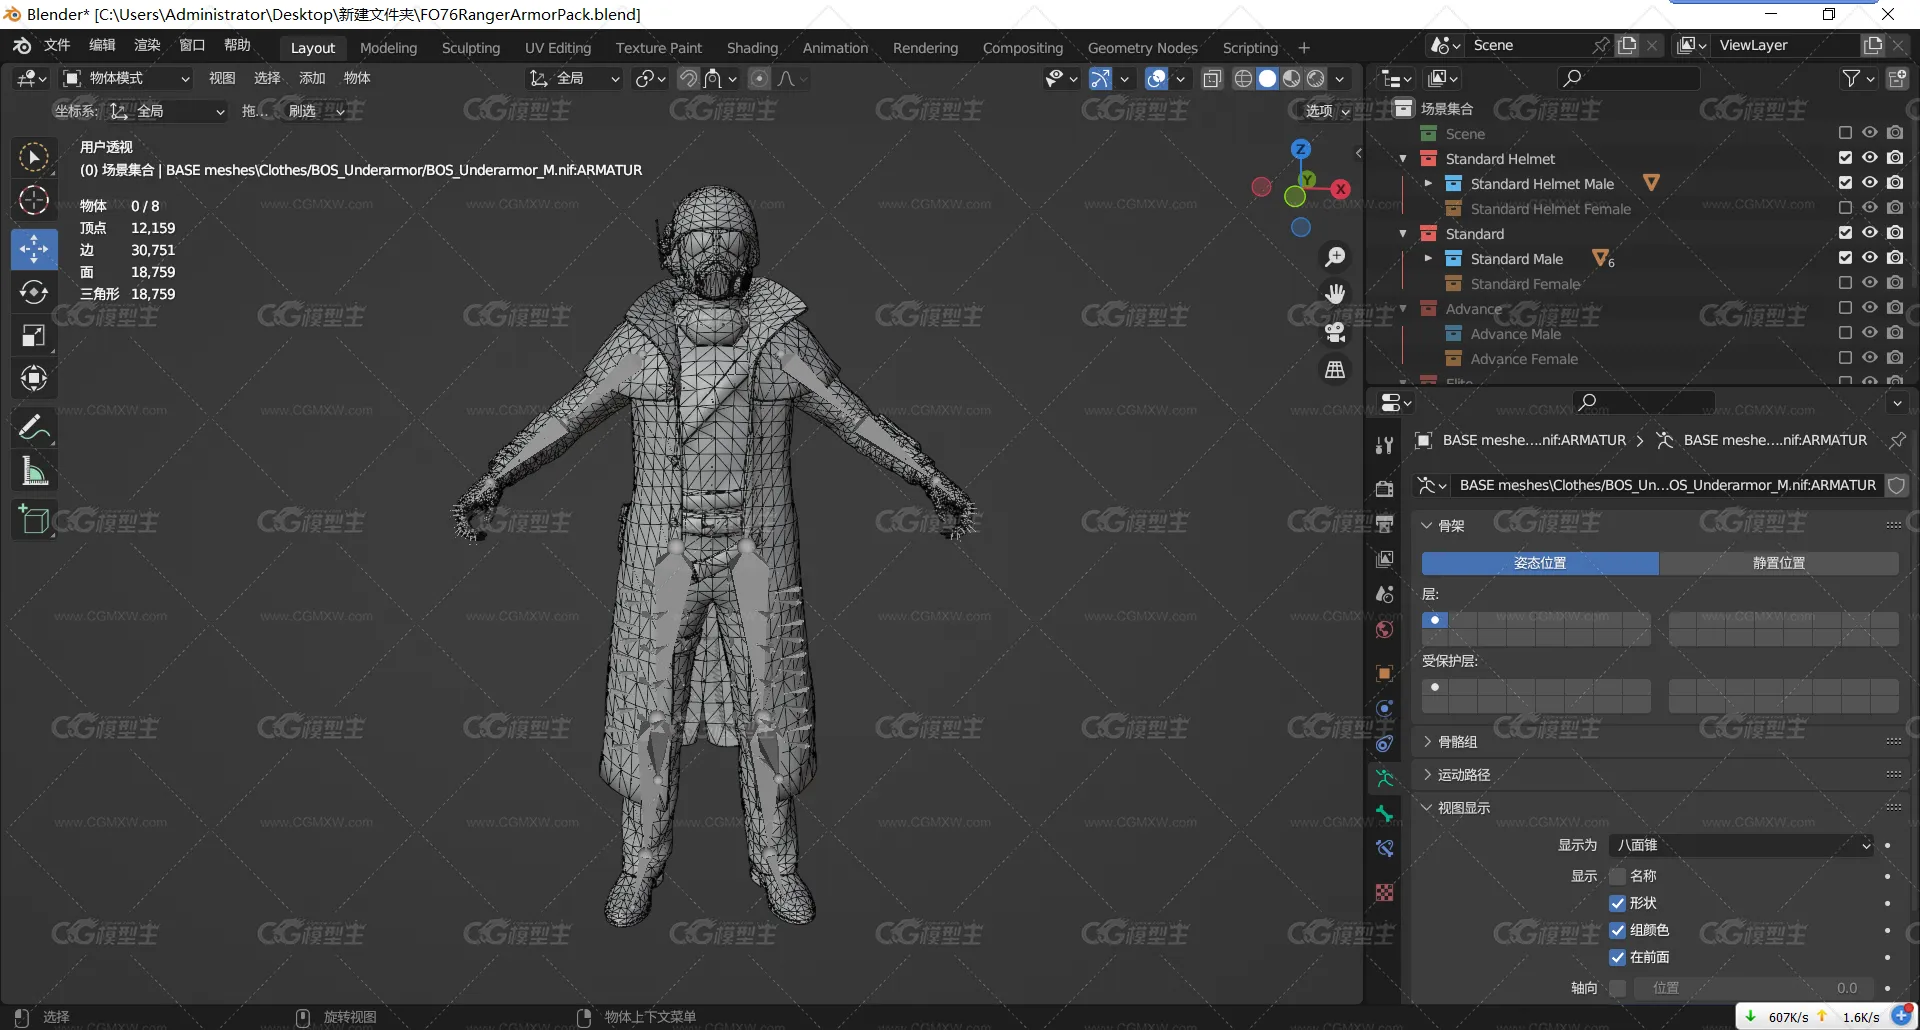Open the Render properties tab
This screenshot has width=1920, height=1030.
(x=1384, y=488)
